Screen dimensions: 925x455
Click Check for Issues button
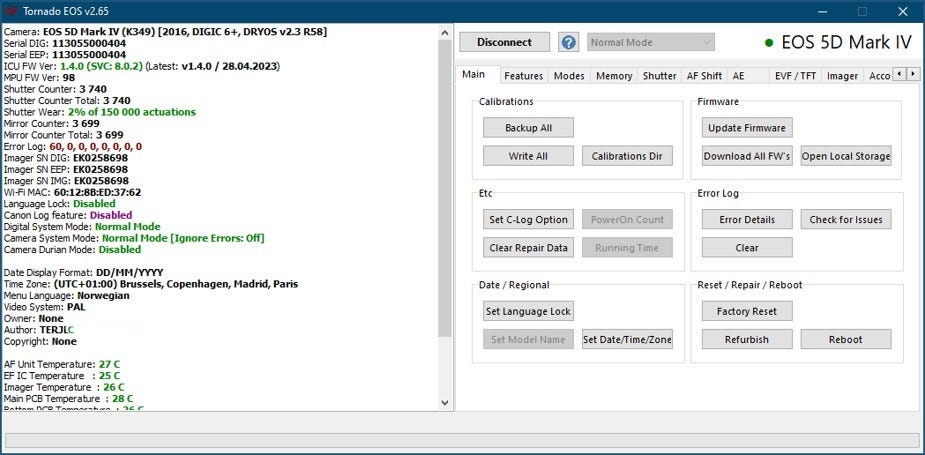click(846, 219)
